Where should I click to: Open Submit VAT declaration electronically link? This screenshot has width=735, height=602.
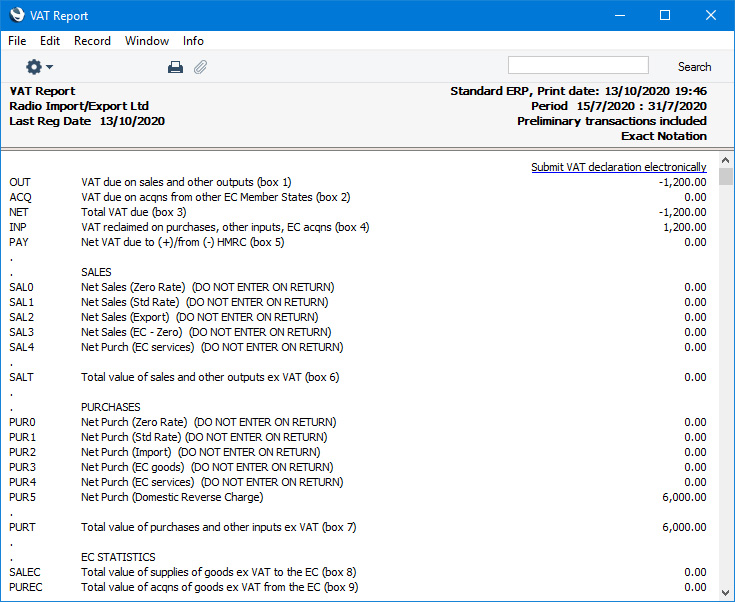[x=619, y=167]
